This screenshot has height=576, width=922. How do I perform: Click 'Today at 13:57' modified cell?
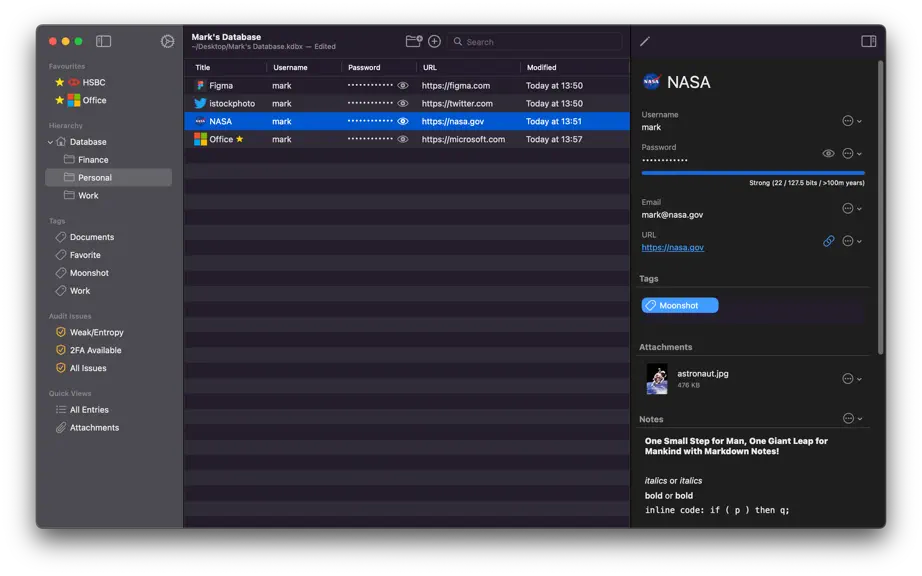pos(554,139)
